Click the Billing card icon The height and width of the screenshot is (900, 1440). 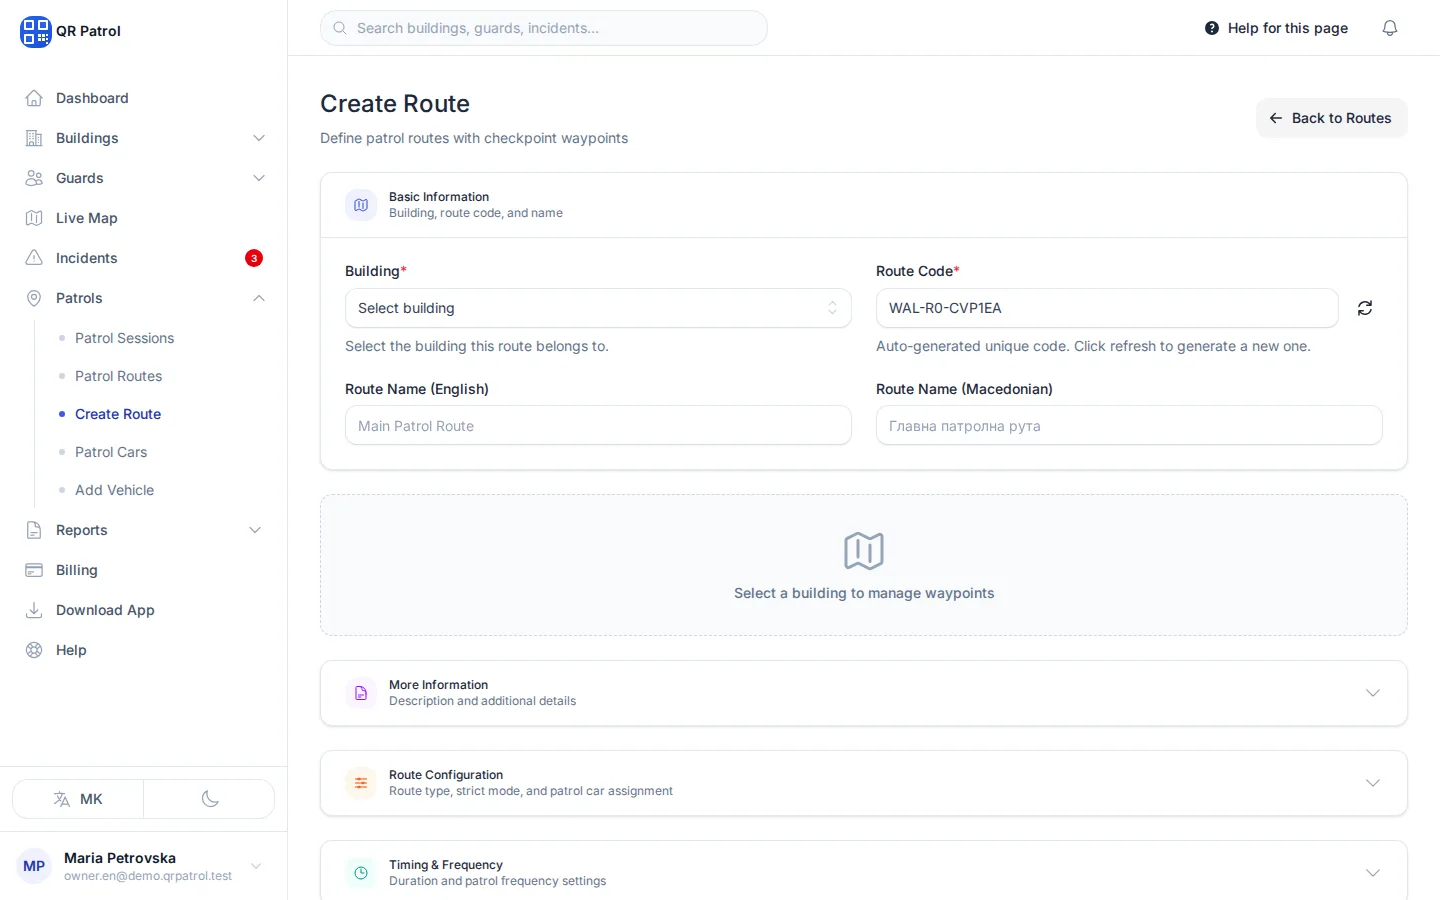point(34,570)
